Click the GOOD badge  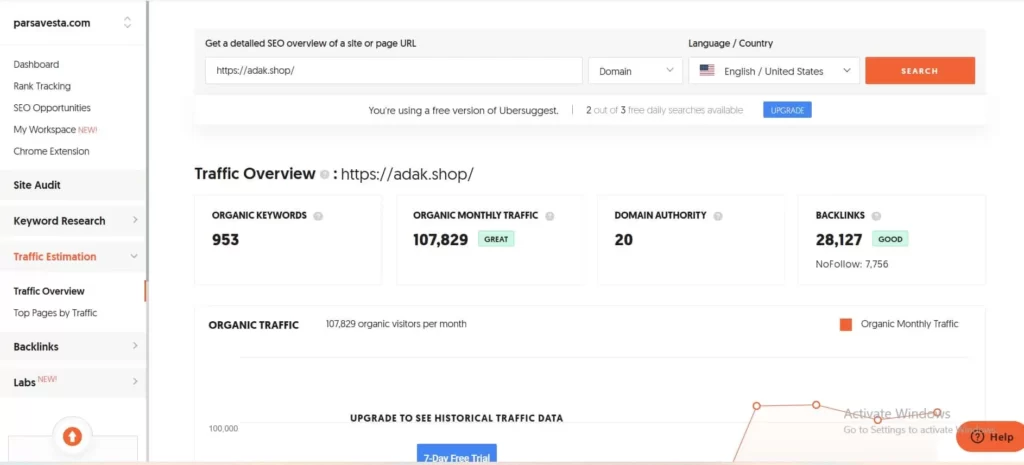pyautogui.click(x=890, y=239)
